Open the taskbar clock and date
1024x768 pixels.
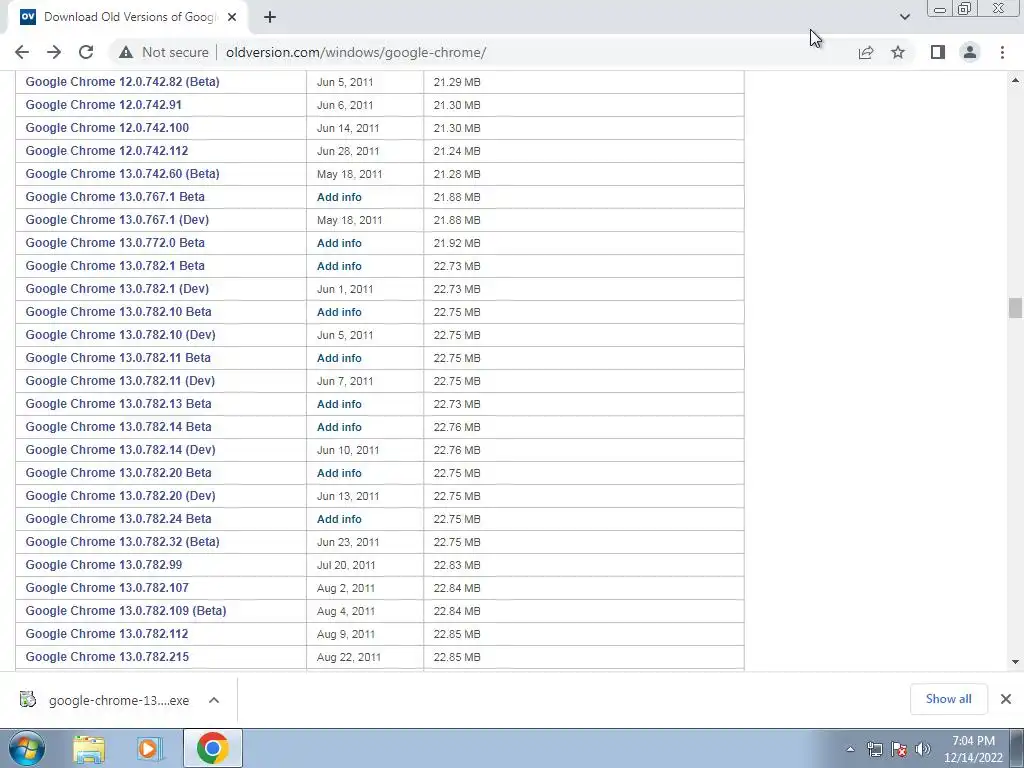[973, 749]
